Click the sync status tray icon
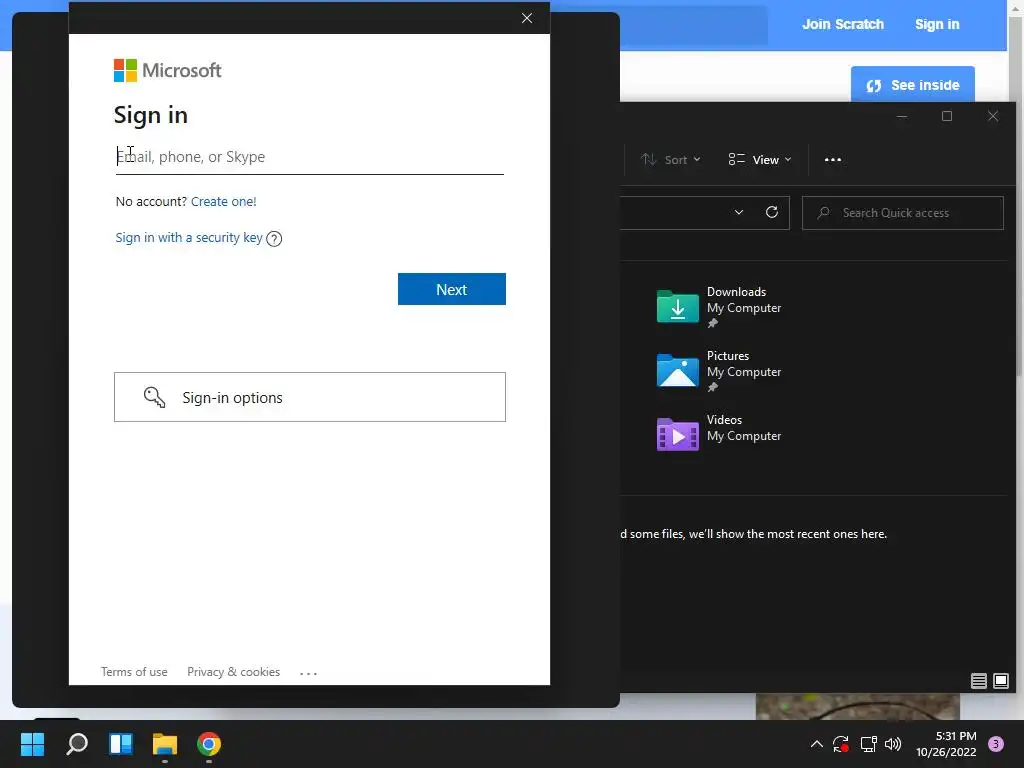Image resolution: width=1024 pixels, height=768 pixels. tap(840, 744)
